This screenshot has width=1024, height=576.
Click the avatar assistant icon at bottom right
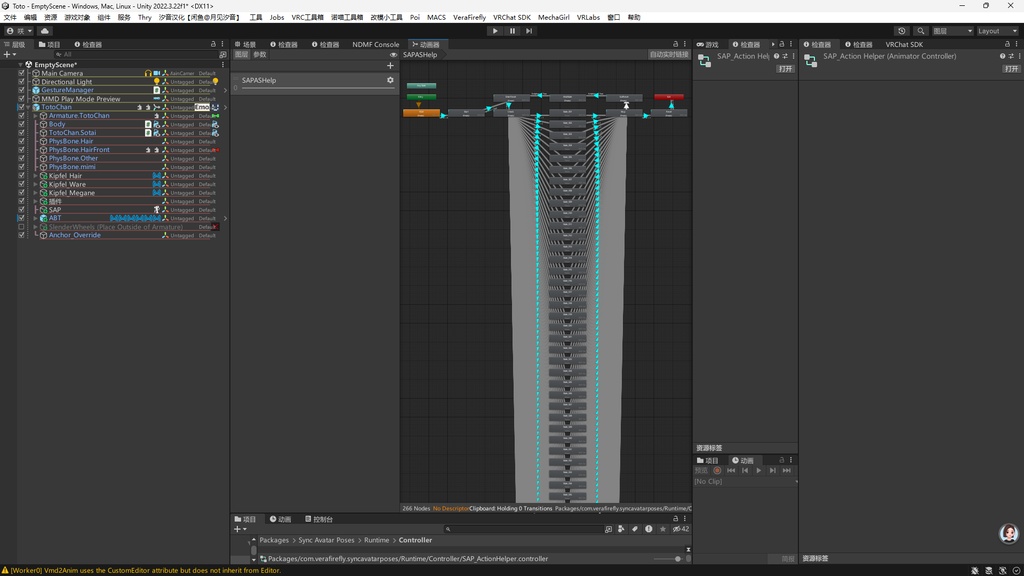[x=1009, y=534]
